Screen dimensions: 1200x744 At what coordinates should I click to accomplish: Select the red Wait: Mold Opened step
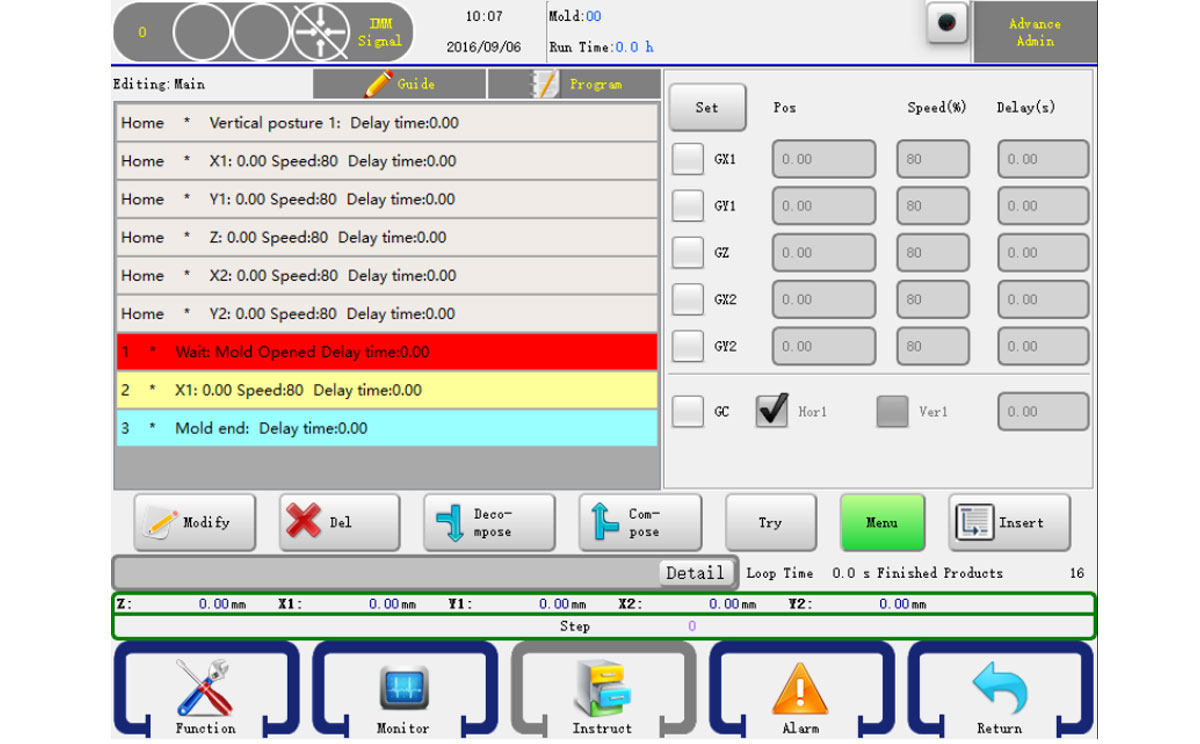(x=387, y=352)
